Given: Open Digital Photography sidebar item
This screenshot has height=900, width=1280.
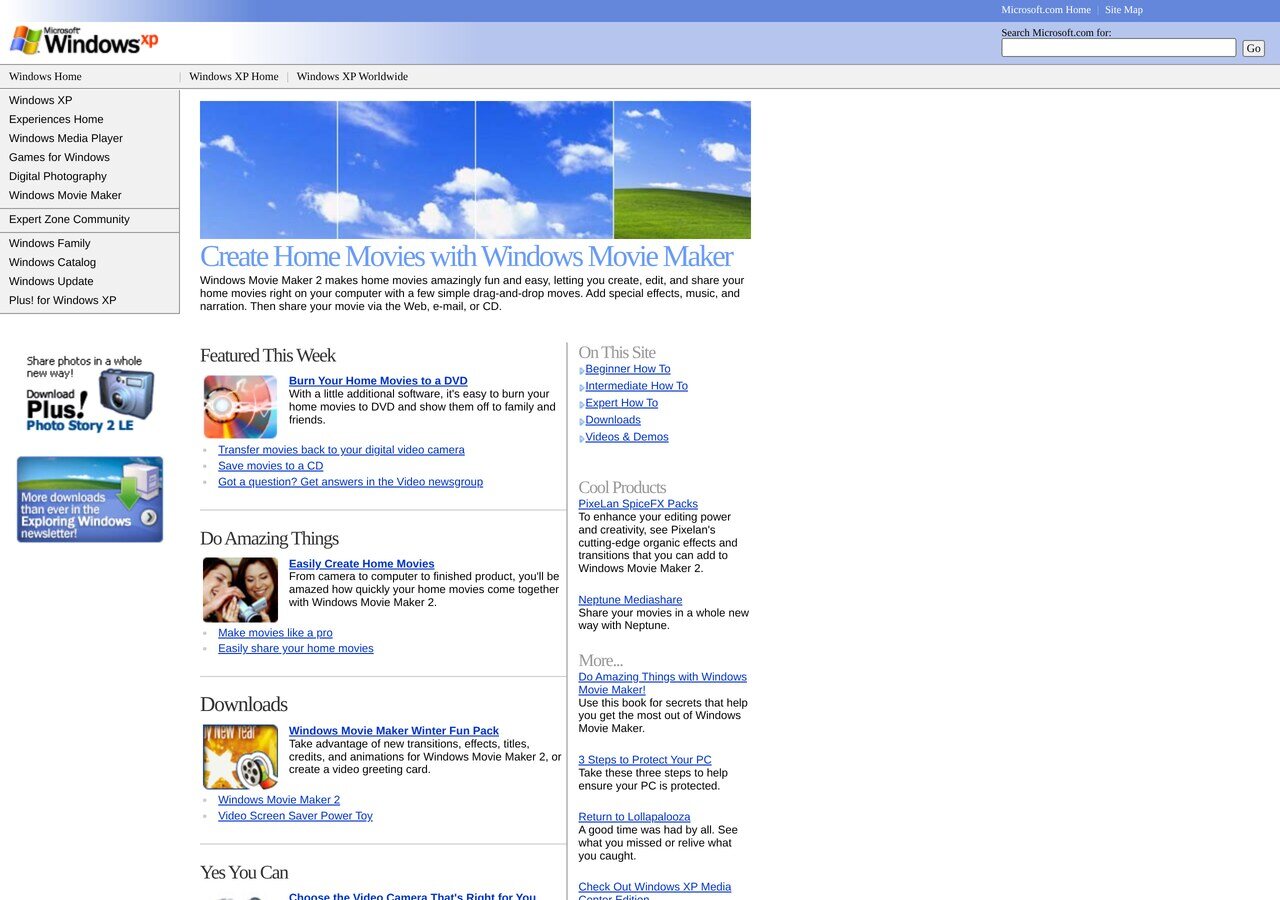Looking at the screenshot, I should click(58, 176).
